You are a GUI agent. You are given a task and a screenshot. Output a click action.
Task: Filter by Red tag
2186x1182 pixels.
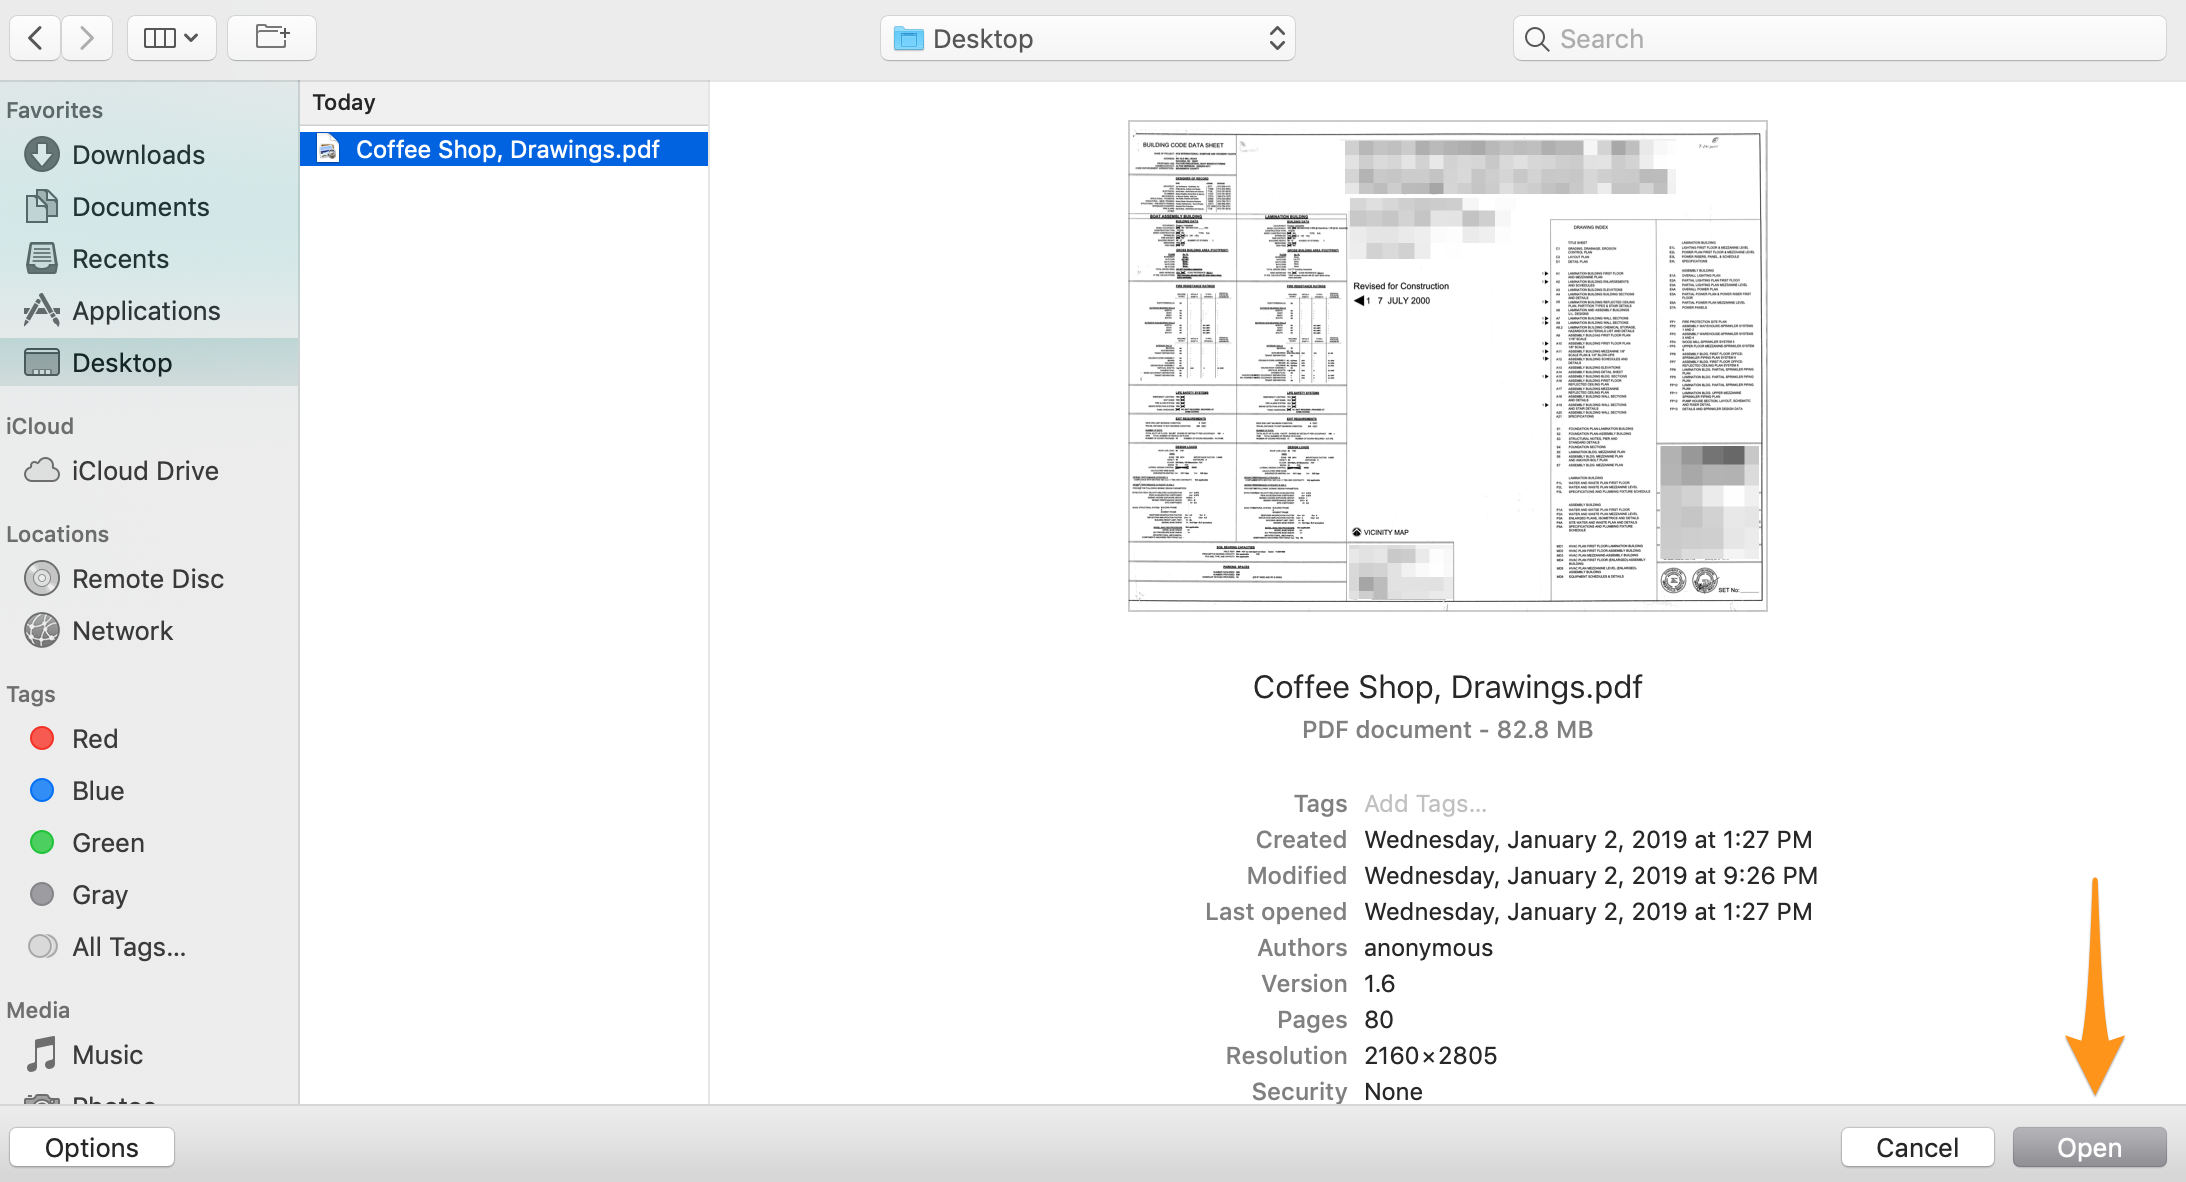tap(95, 739)
